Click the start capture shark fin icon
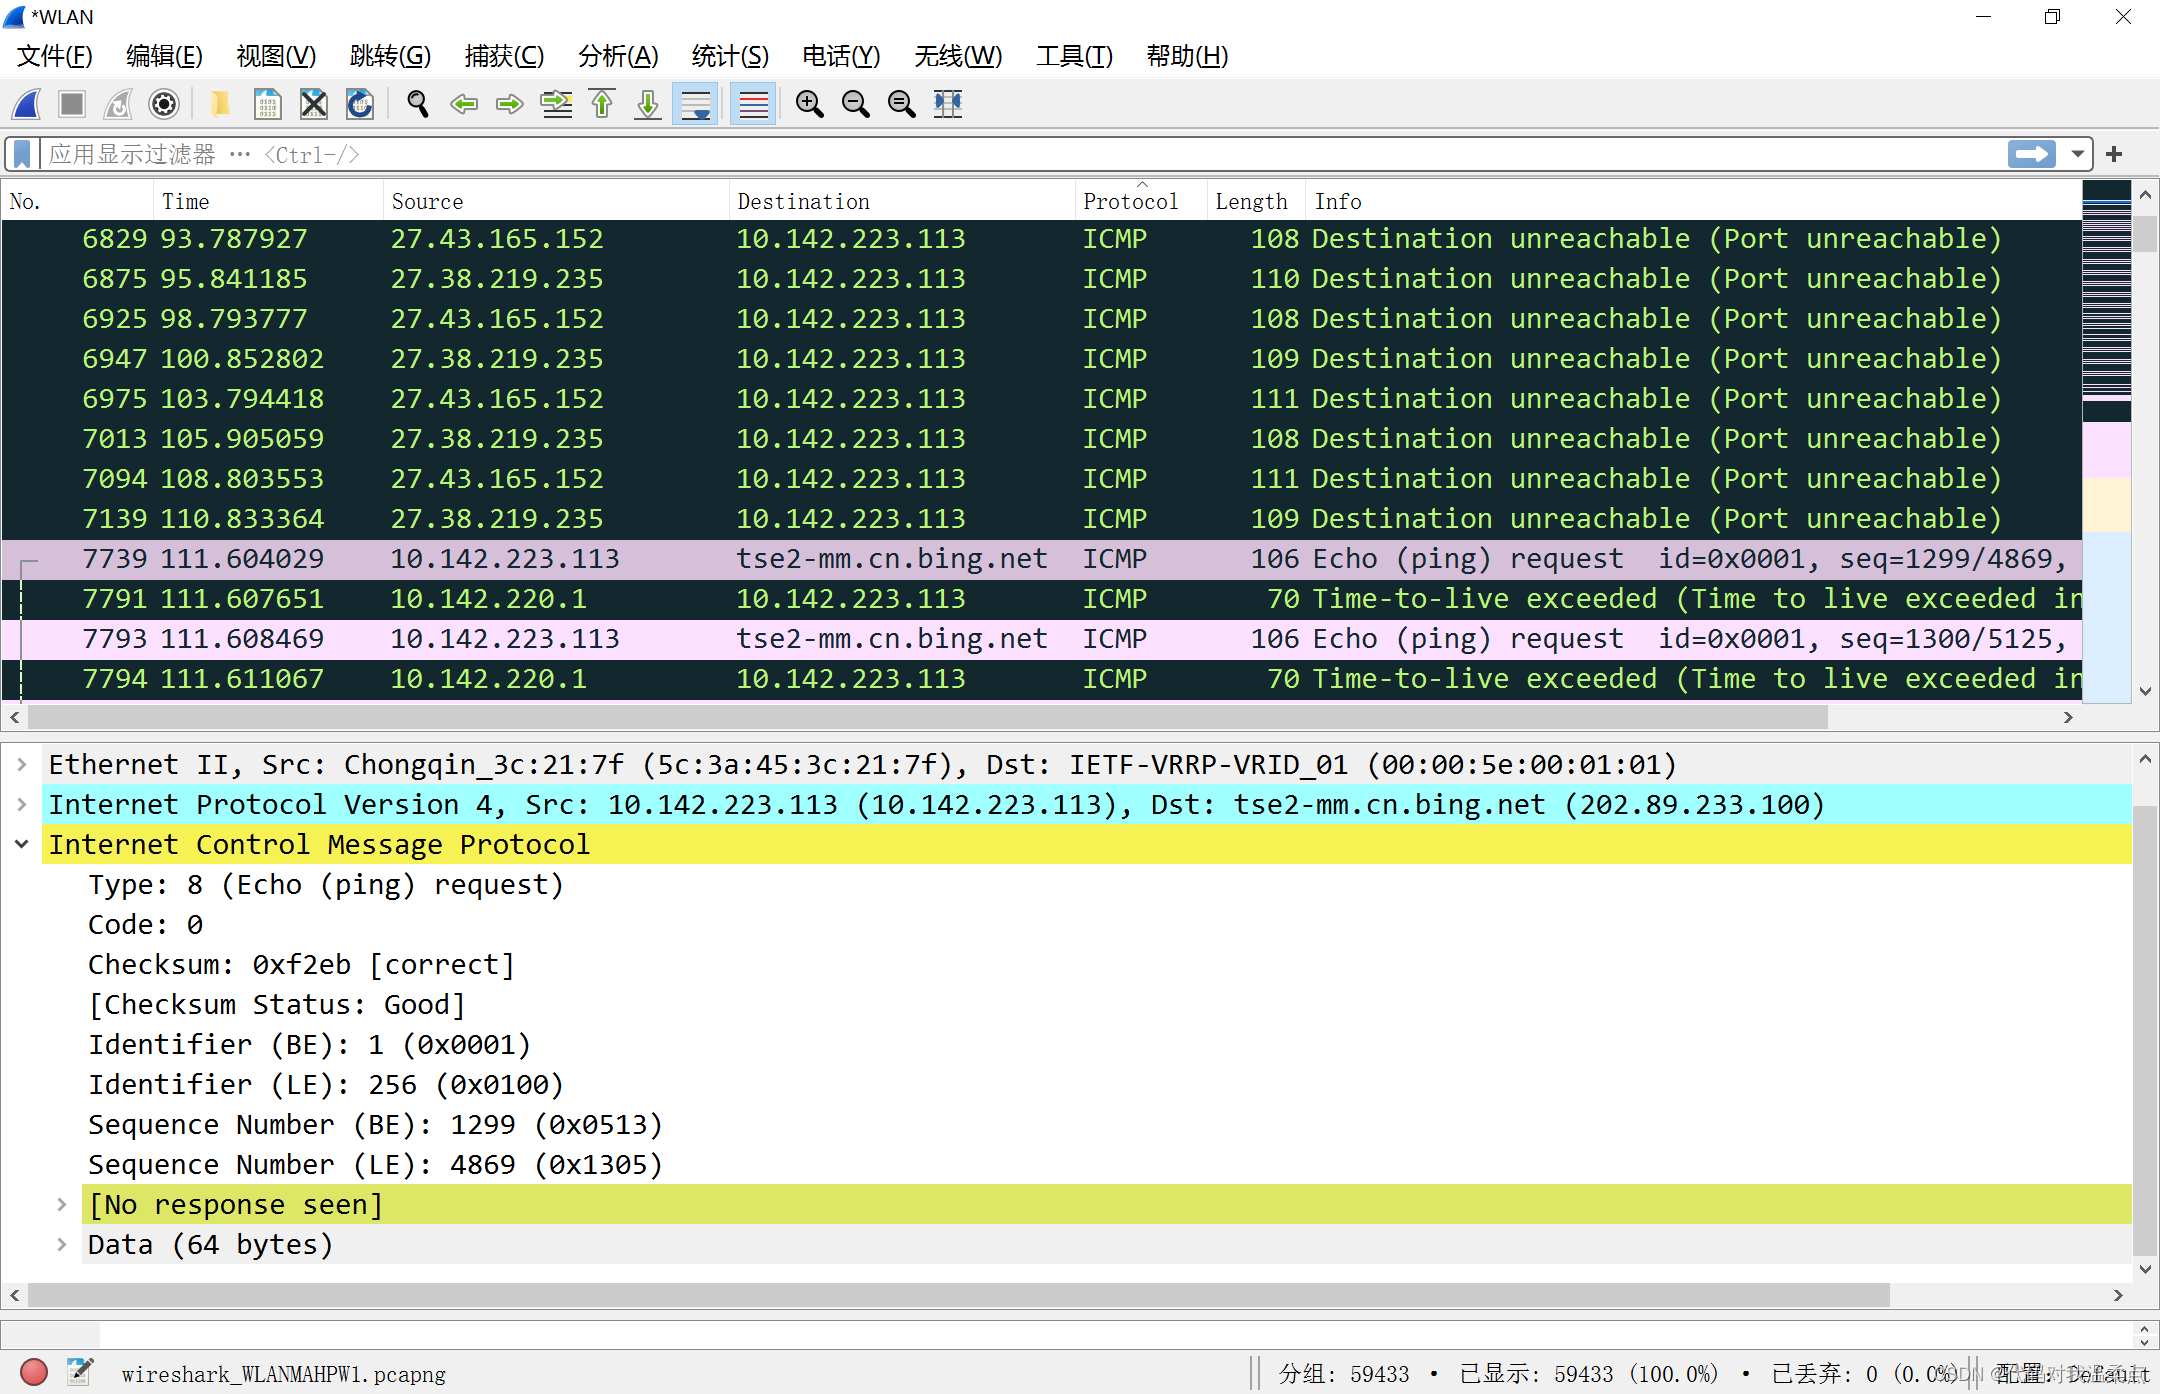2160x1394 pixels. (27, 104)
